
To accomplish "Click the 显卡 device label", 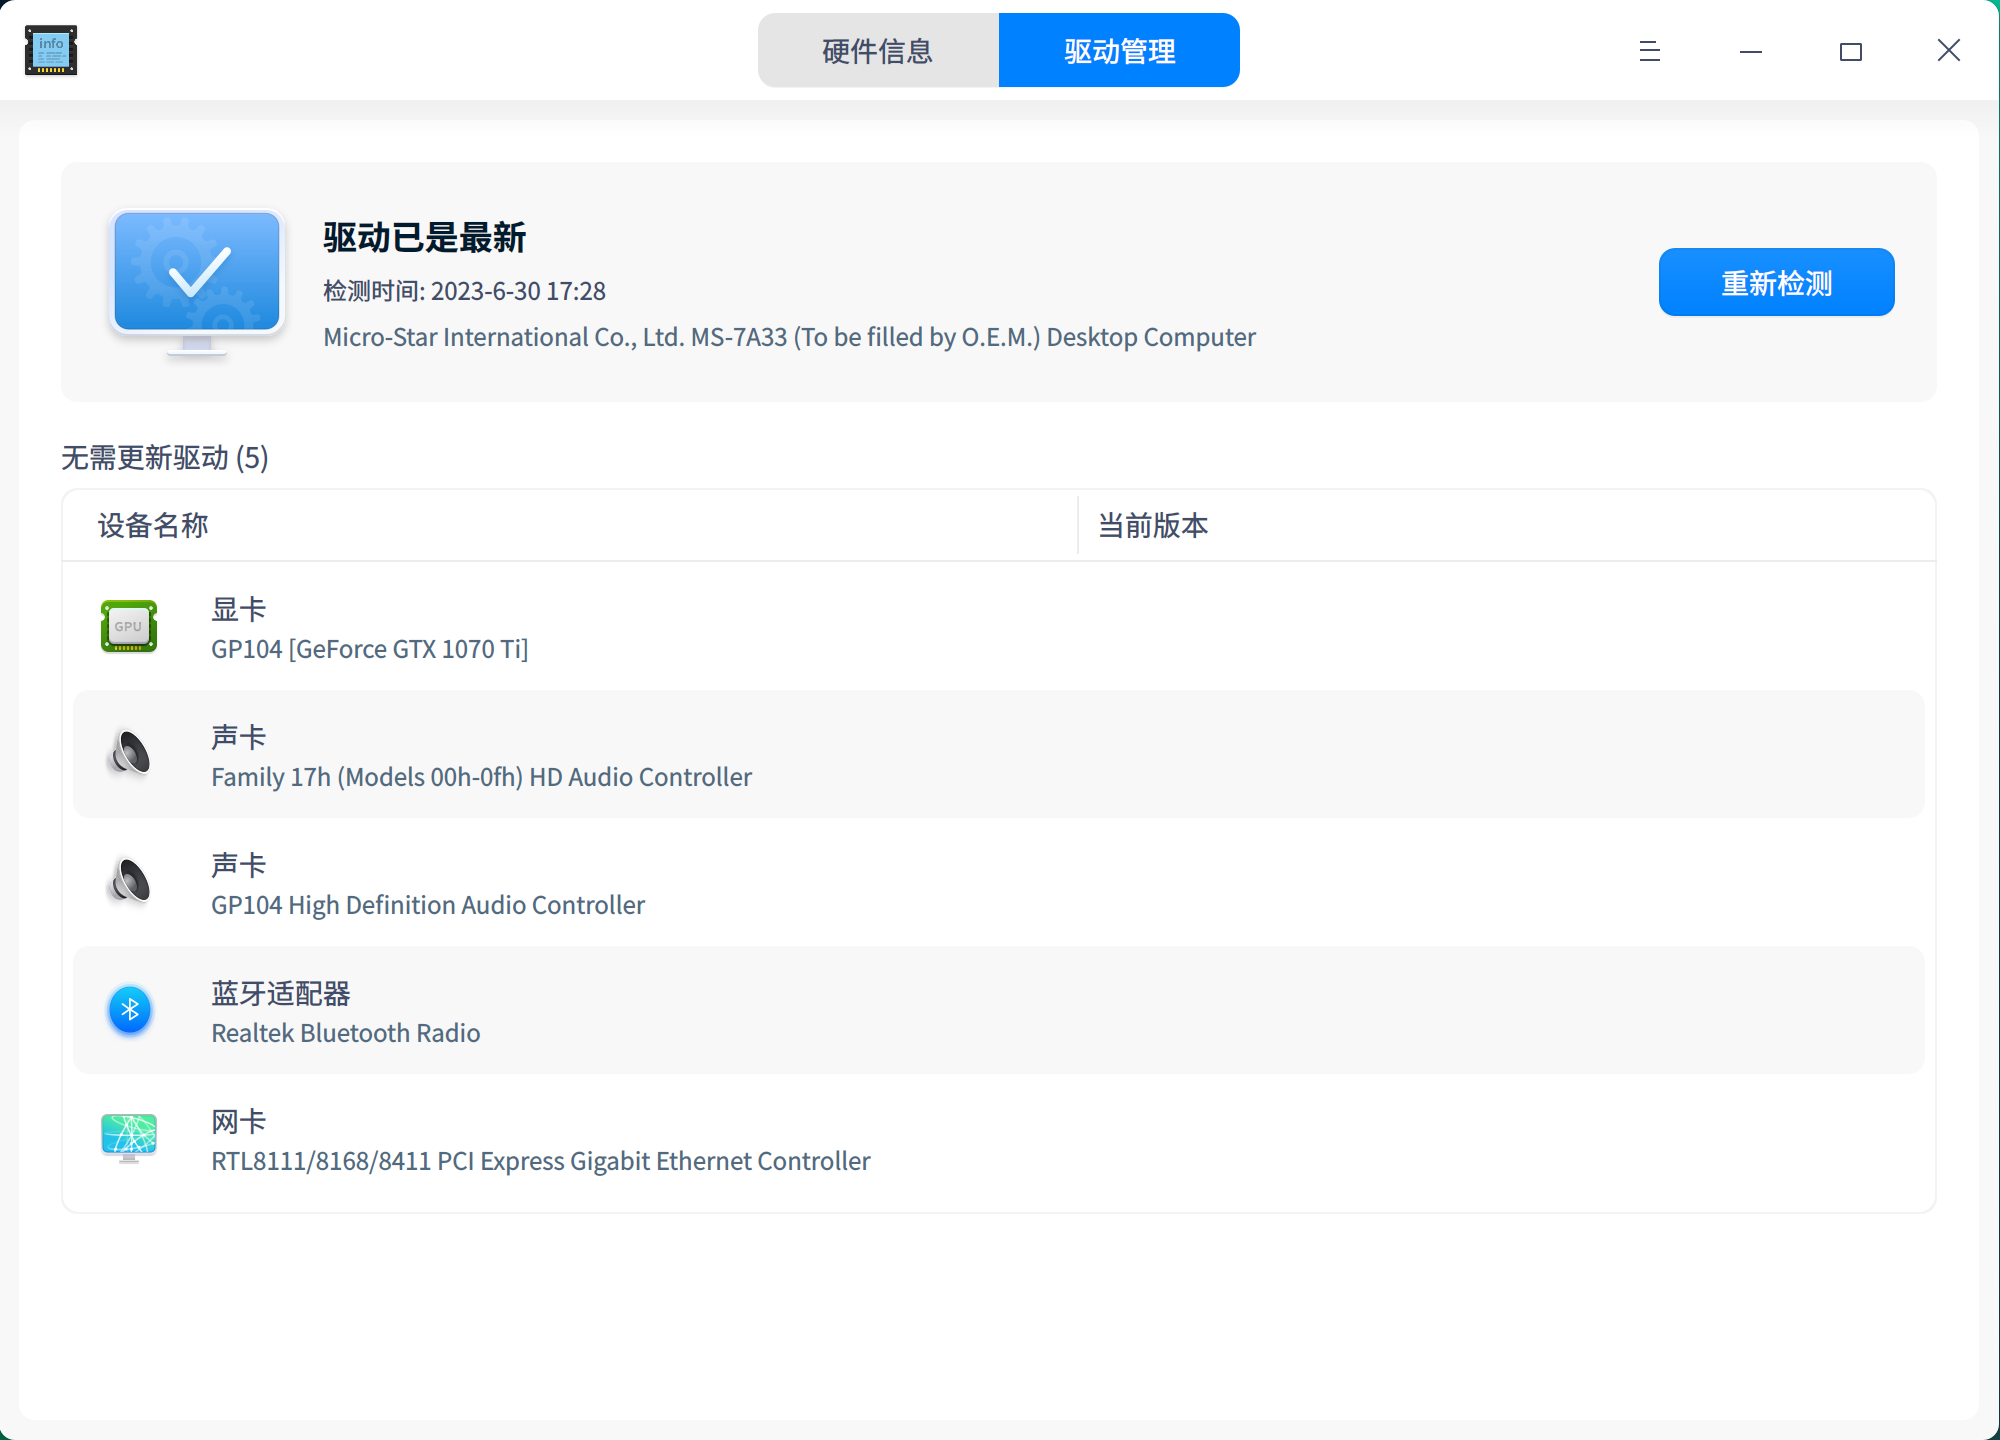I will [238, 609].
